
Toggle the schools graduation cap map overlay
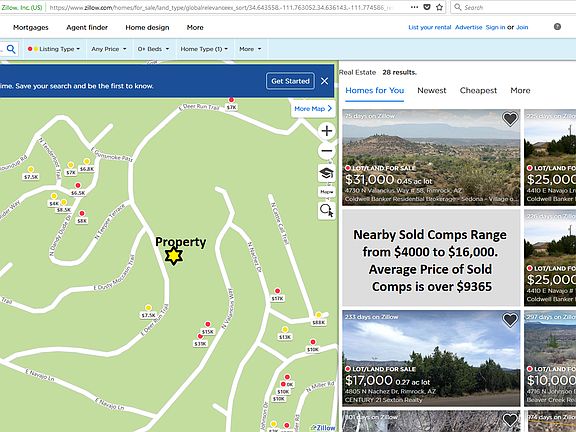coord(327,173)
